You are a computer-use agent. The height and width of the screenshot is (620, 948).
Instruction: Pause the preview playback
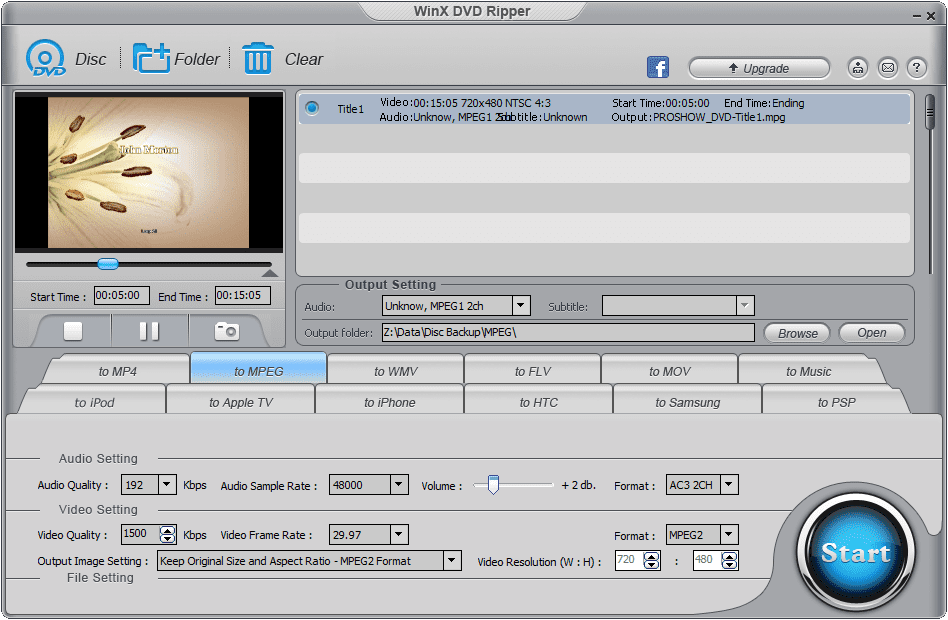(x=148, y=330)
